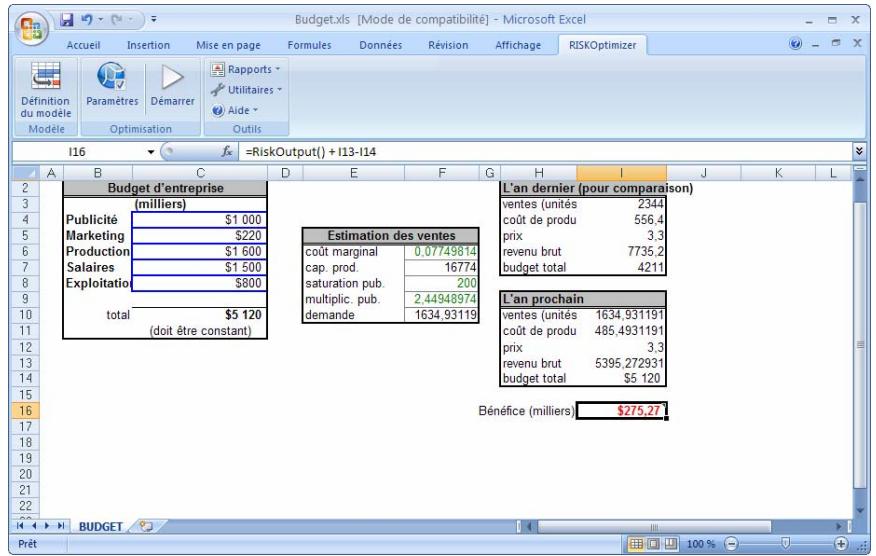Select column C header

pyautogui.click(x=200, y=173)
